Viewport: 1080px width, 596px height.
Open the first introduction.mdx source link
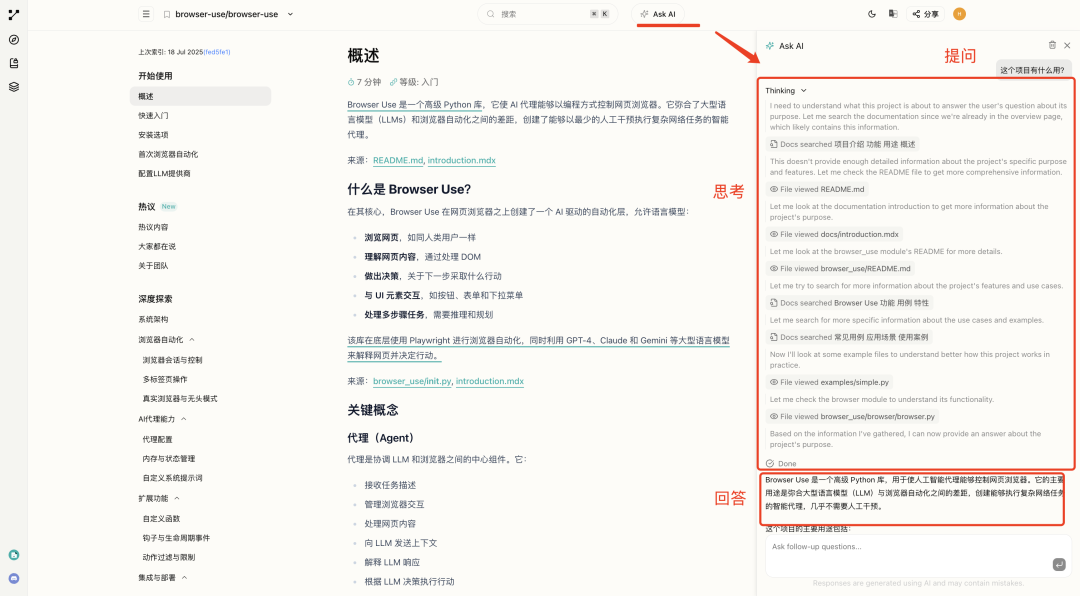tap(461, 161)
